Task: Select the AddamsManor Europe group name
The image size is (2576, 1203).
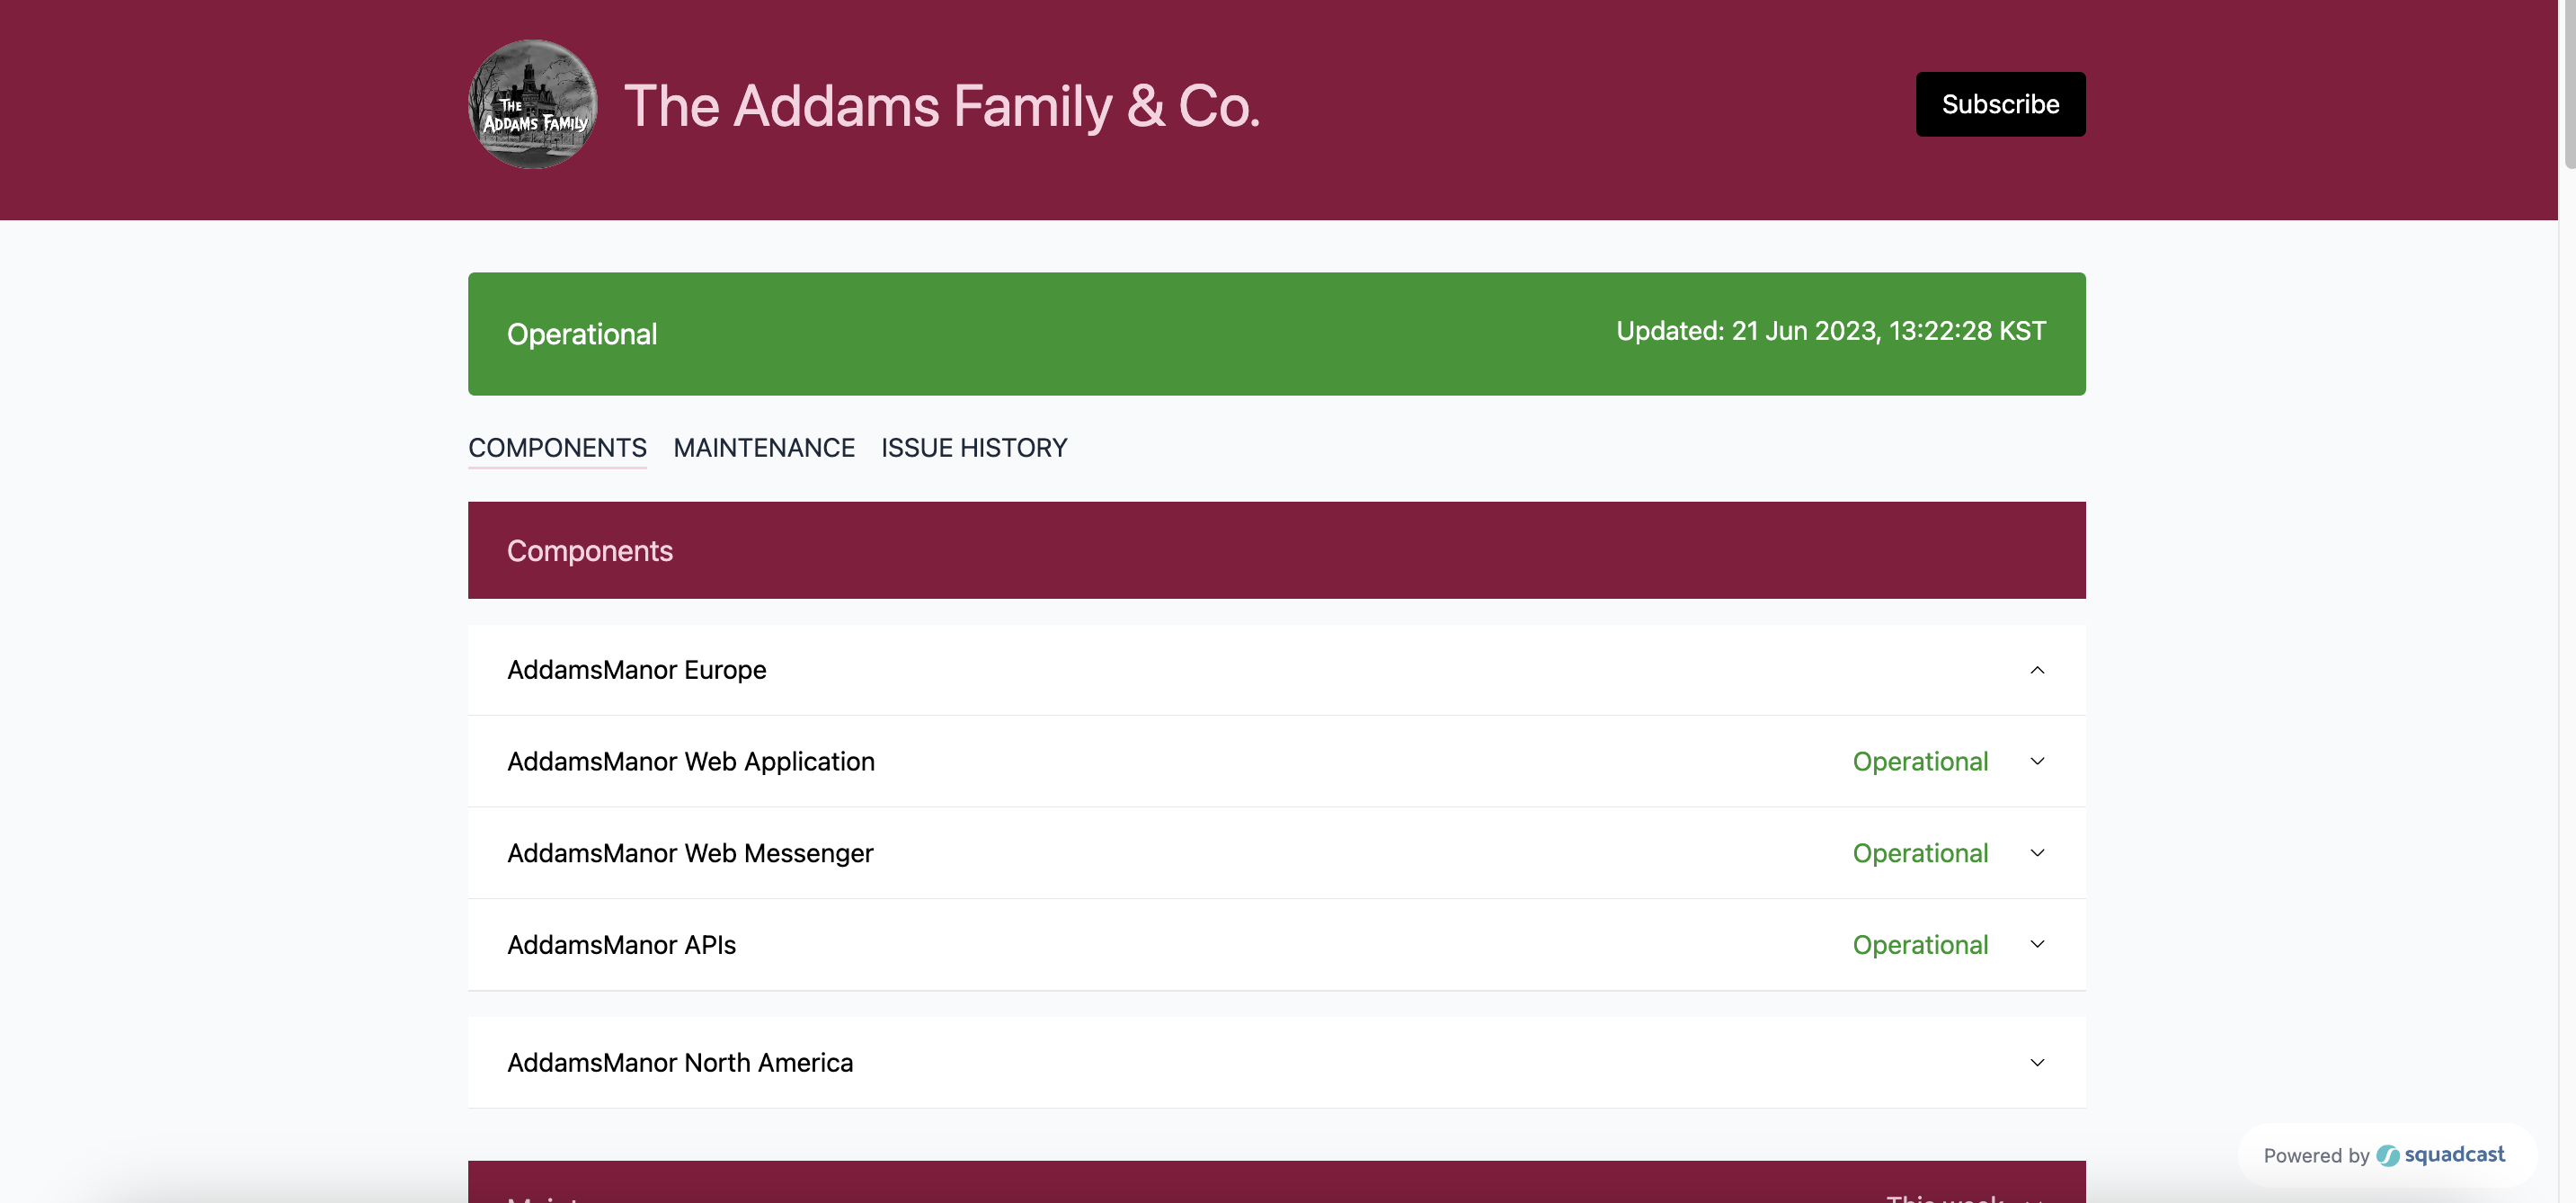Action: point(636,670)
